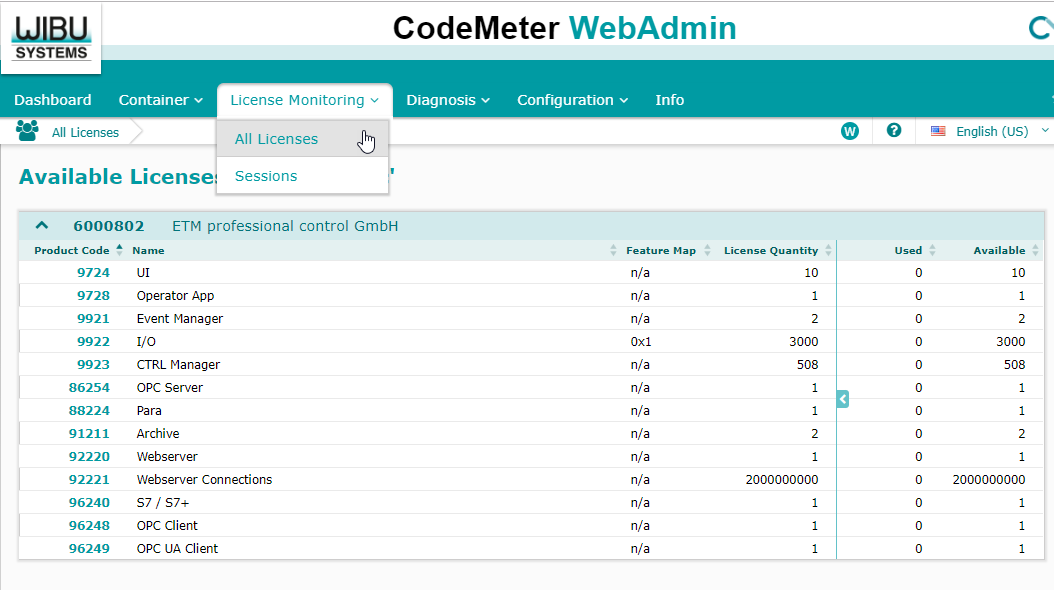Sort by Product Code column arrows

pyautogui.click(x=120, y=250)
